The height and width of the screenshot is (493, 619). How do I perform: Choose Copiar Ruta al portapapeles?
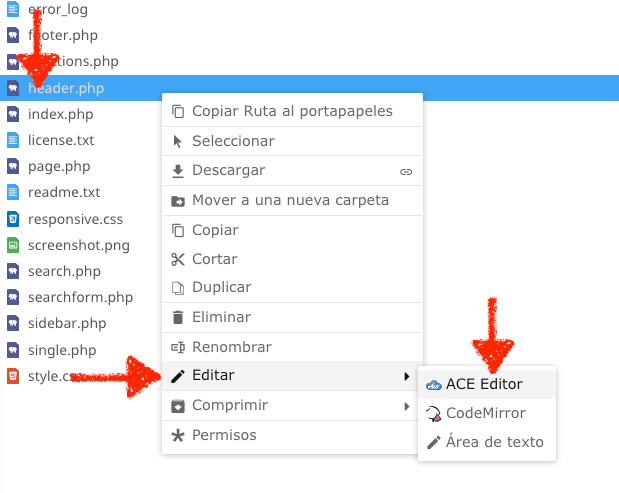click(292, 111)
